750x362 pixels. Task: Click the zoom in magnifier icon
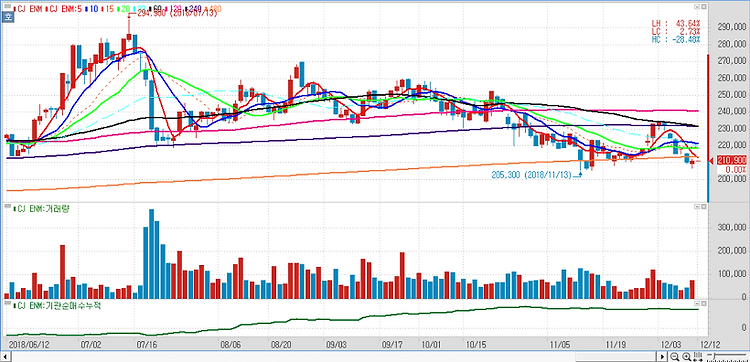[686, 356]
